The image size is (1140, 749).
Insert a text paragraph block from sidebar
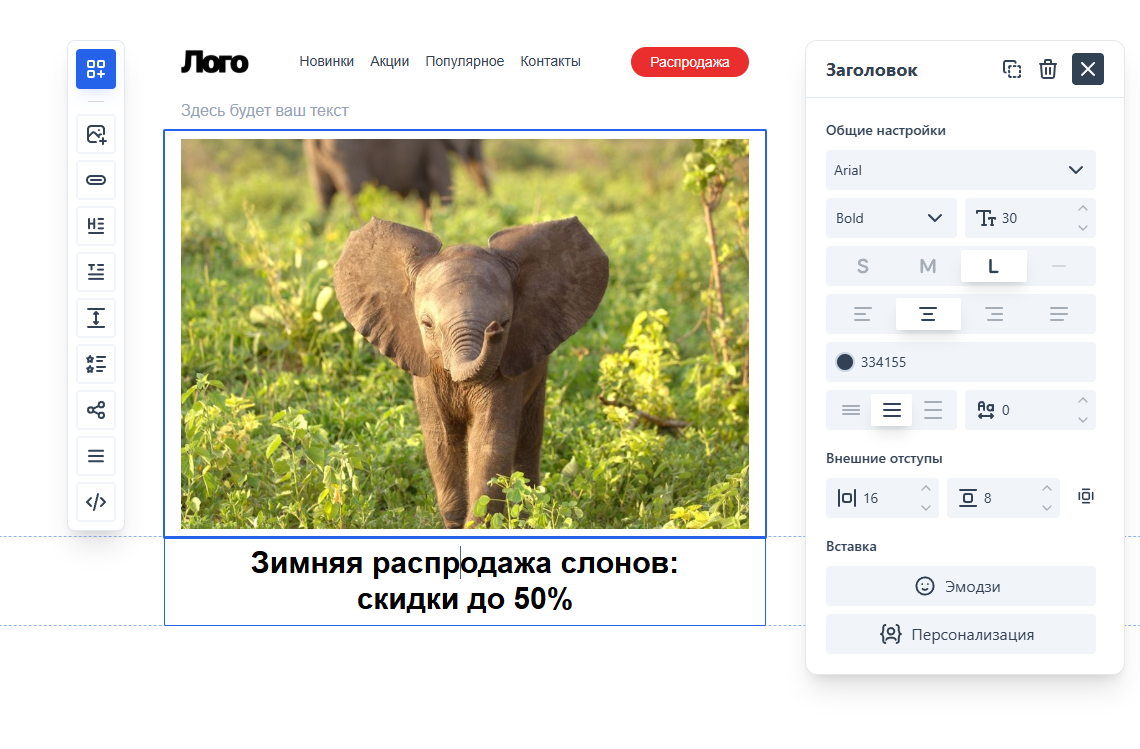point(96,272)
